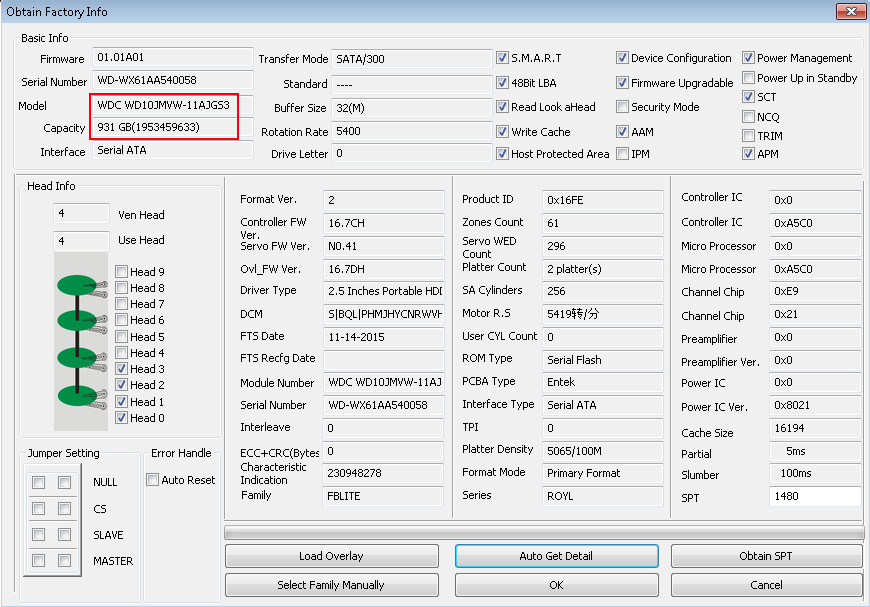Confirm with the OK button
This screenshot has height=607, width=870.
tap(556, 585)
